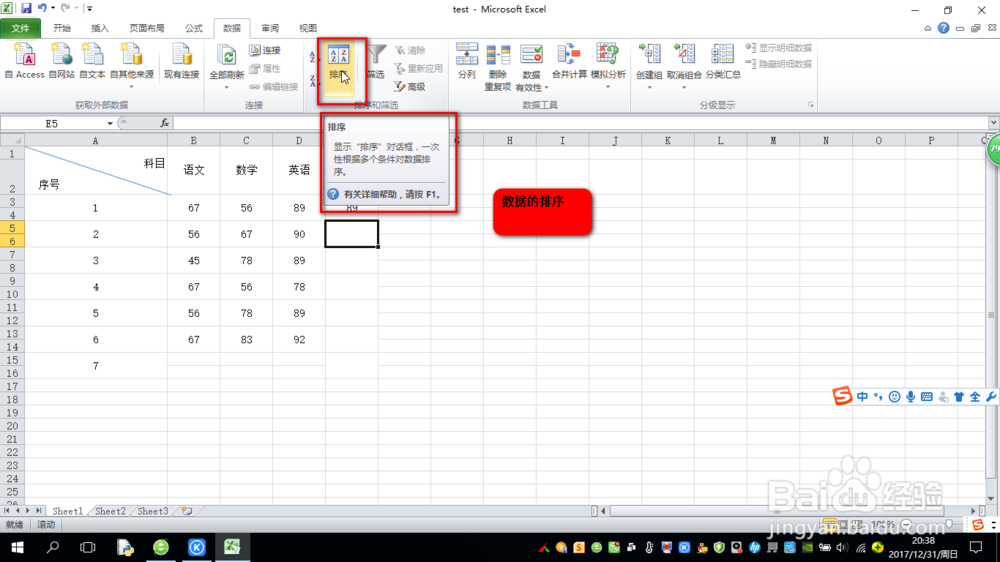Viewport: 1000px width, 562px height.
Task: Switch to Insert (插入) tab
Action: [100, 28]
